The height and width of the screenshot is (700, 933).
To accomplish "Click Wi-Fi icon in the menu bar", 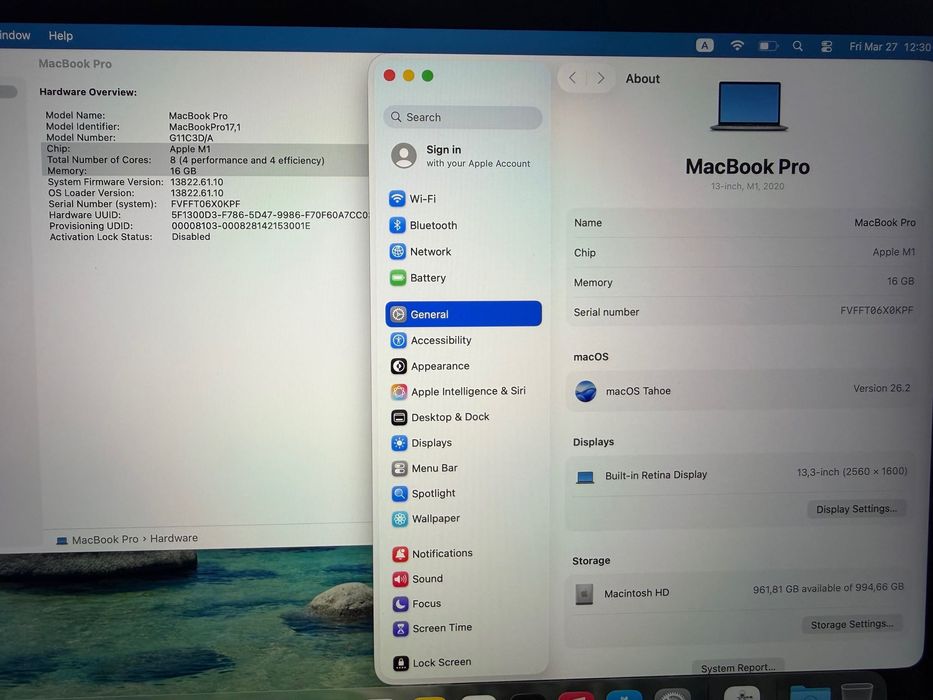I will pyautogui.click(x=737, y=45).
